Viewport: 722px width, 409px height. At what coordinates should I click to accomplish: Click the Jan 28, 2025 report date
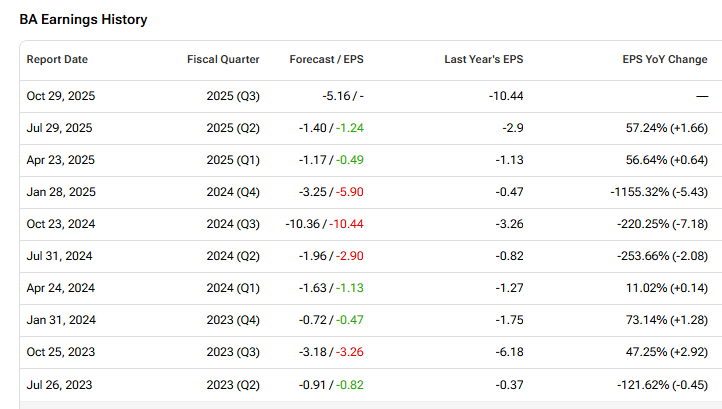tap(61, 192)
